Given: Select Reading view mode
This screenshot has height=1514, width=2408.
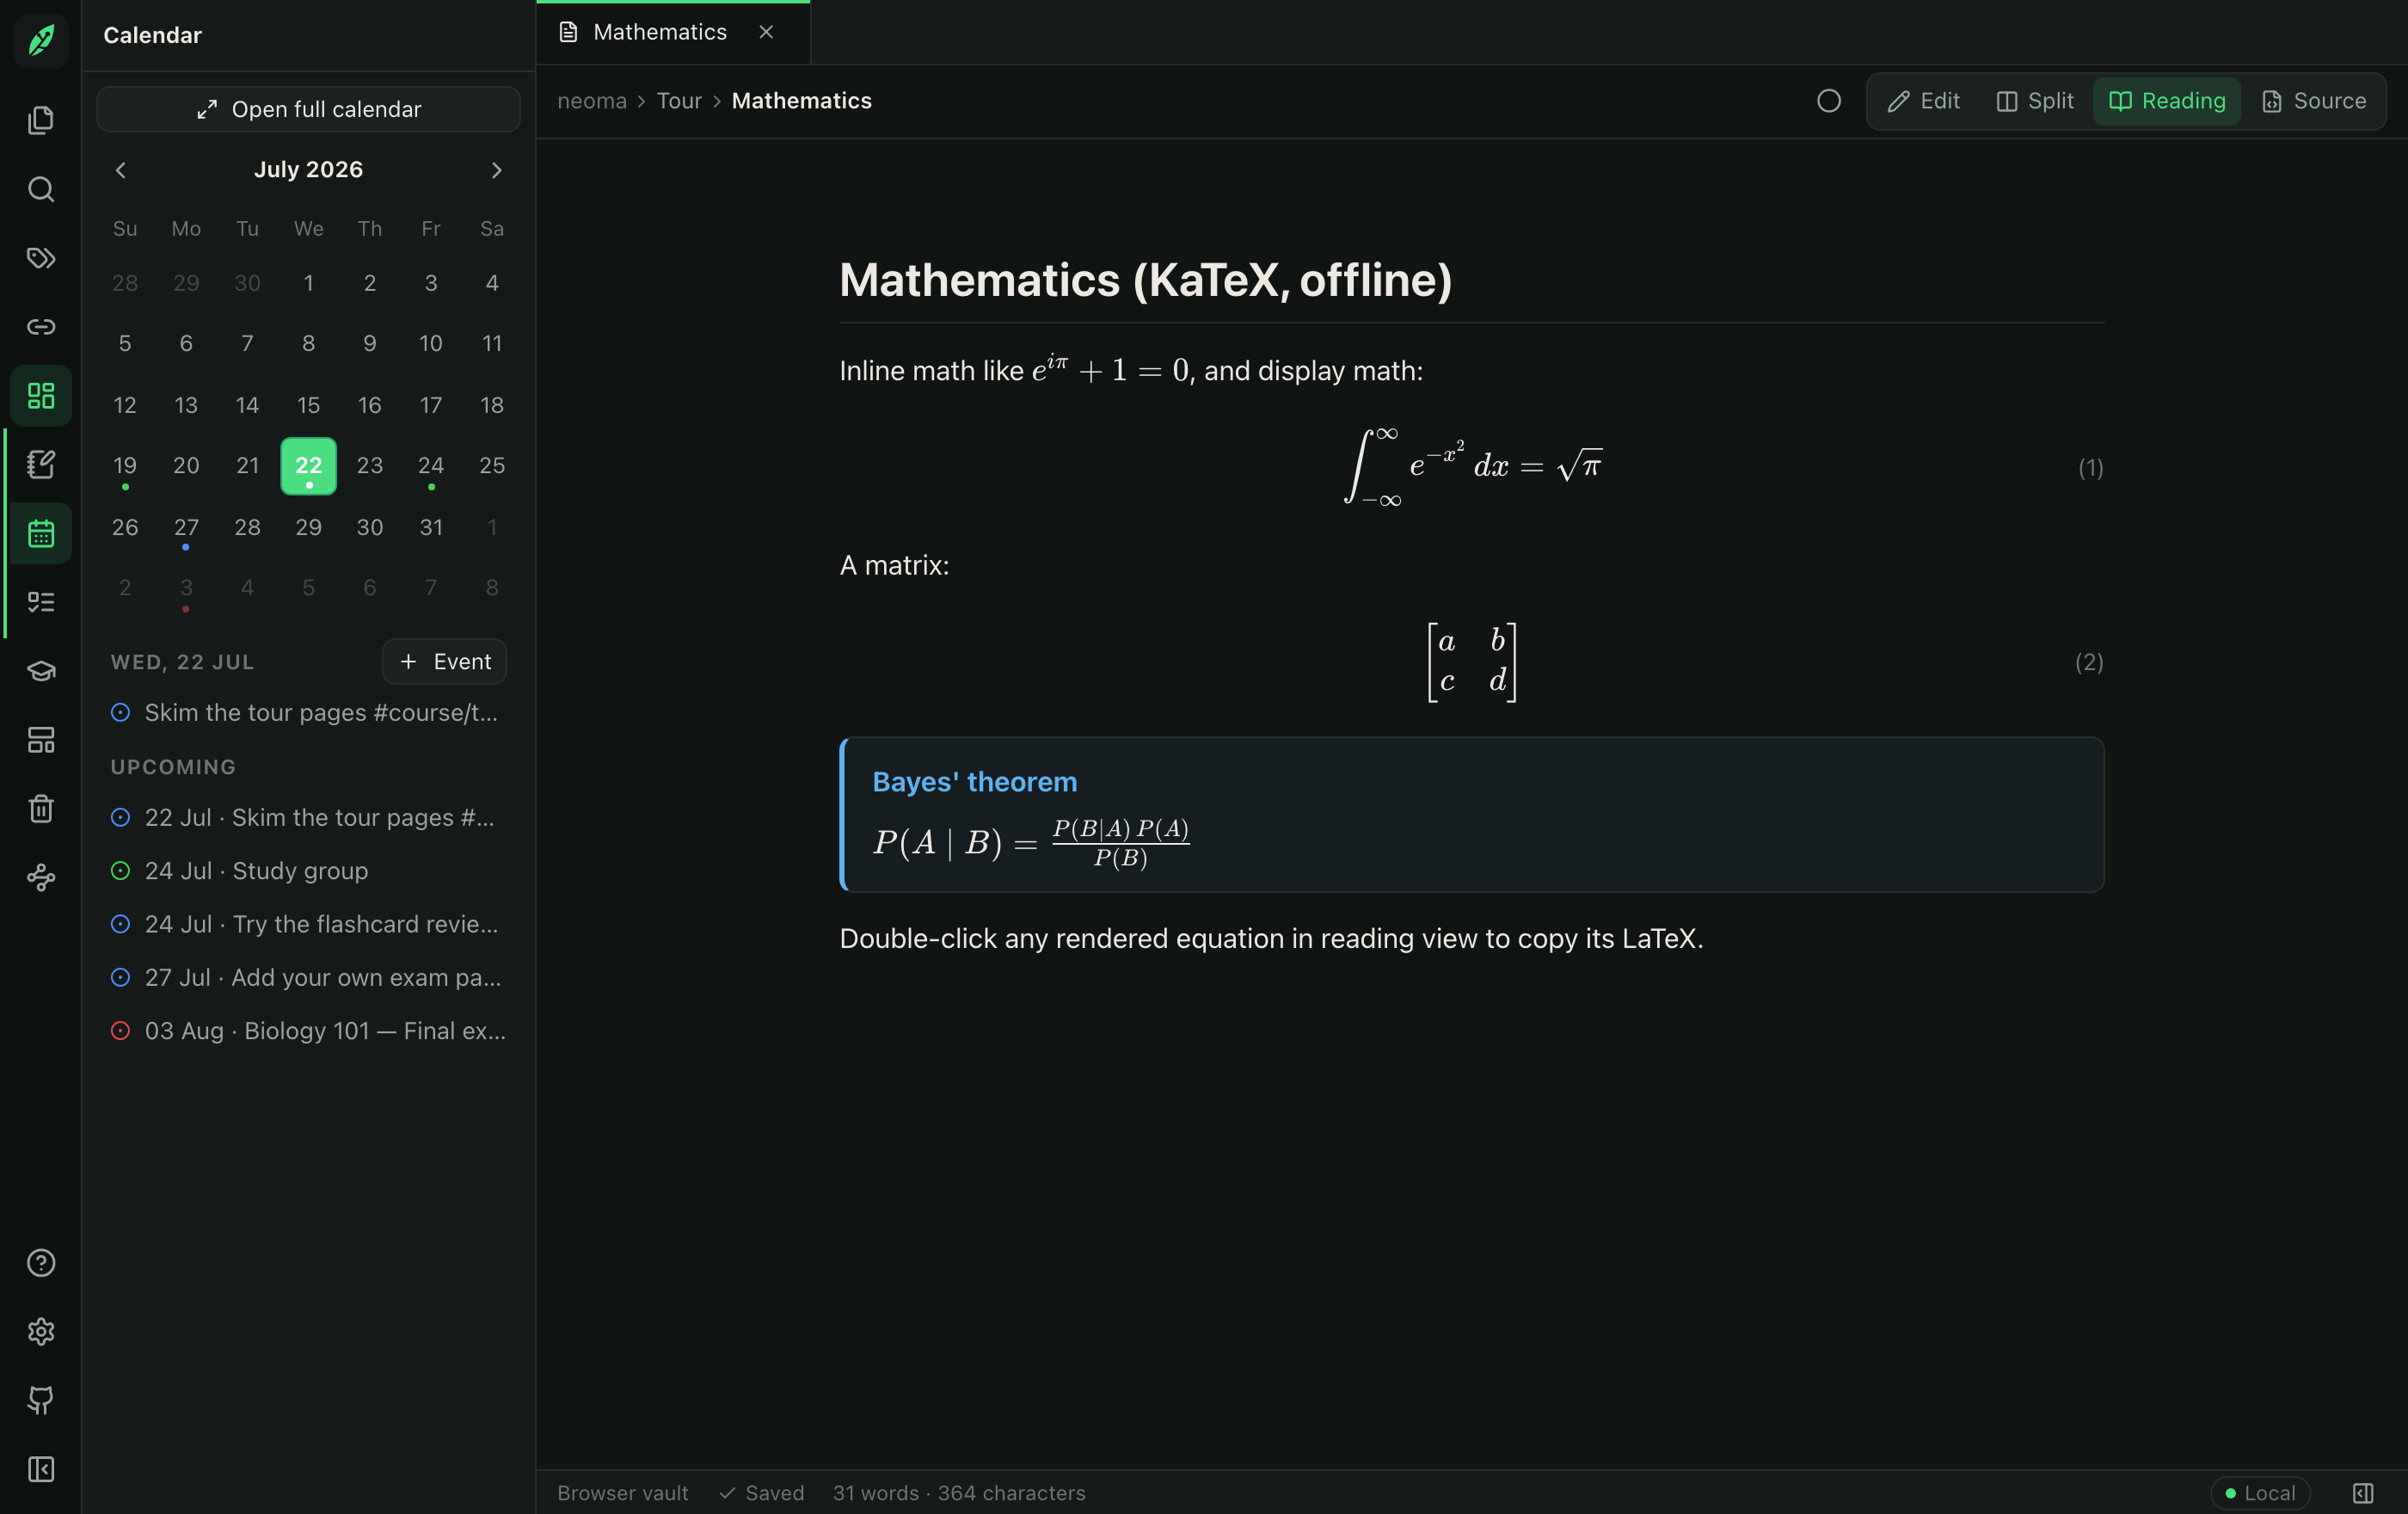Looking at the screenshot, I should point(2167,101).
